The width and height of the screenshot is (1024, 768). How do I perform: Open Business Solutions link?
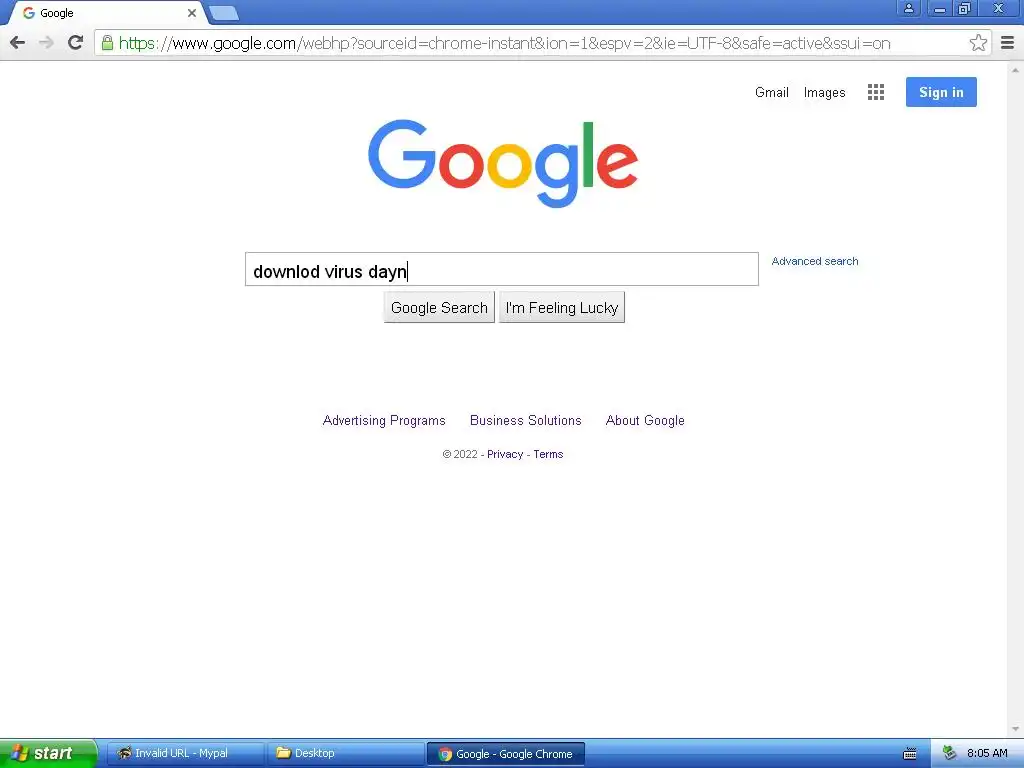click(526, 421)
